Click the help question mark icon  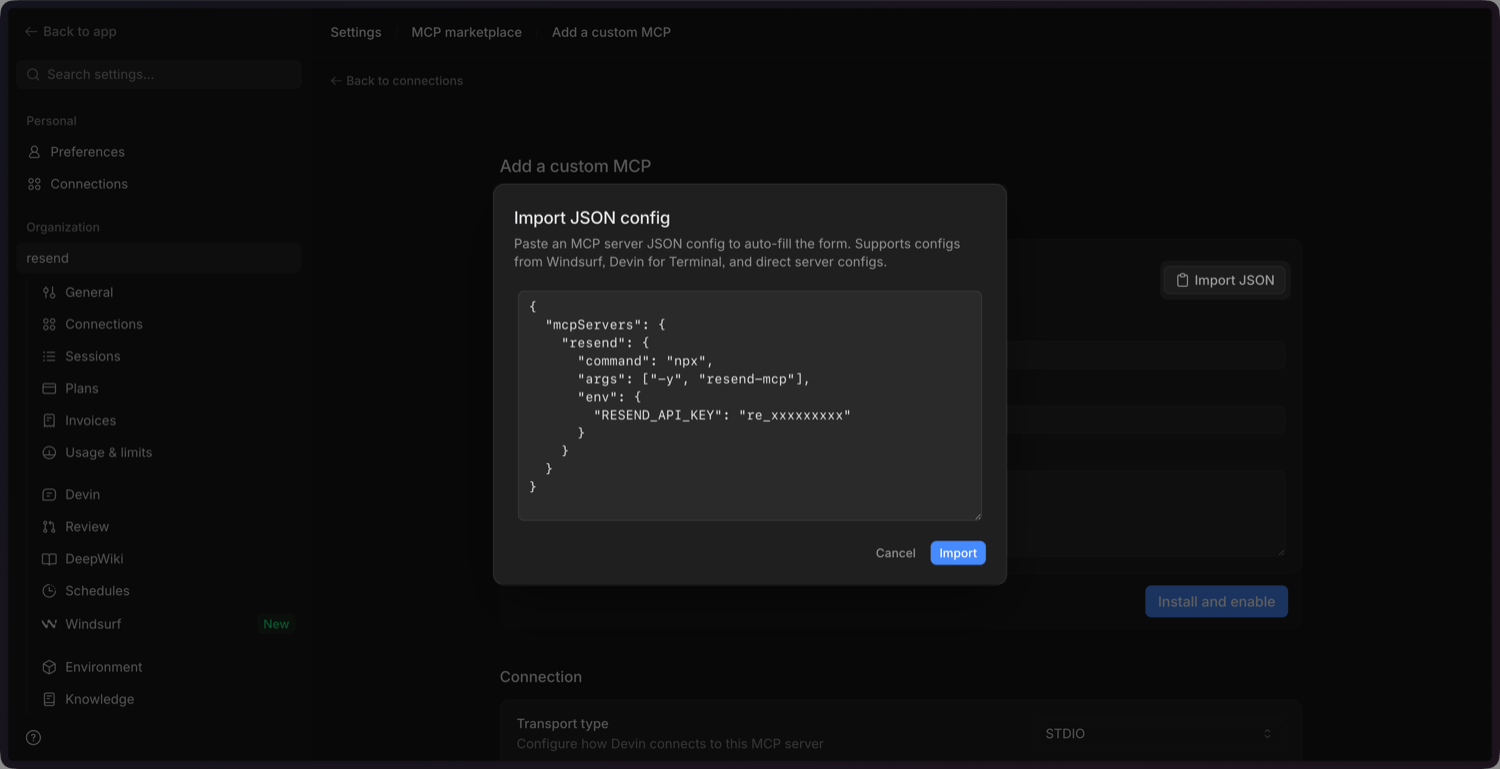[x=33, y=737]
